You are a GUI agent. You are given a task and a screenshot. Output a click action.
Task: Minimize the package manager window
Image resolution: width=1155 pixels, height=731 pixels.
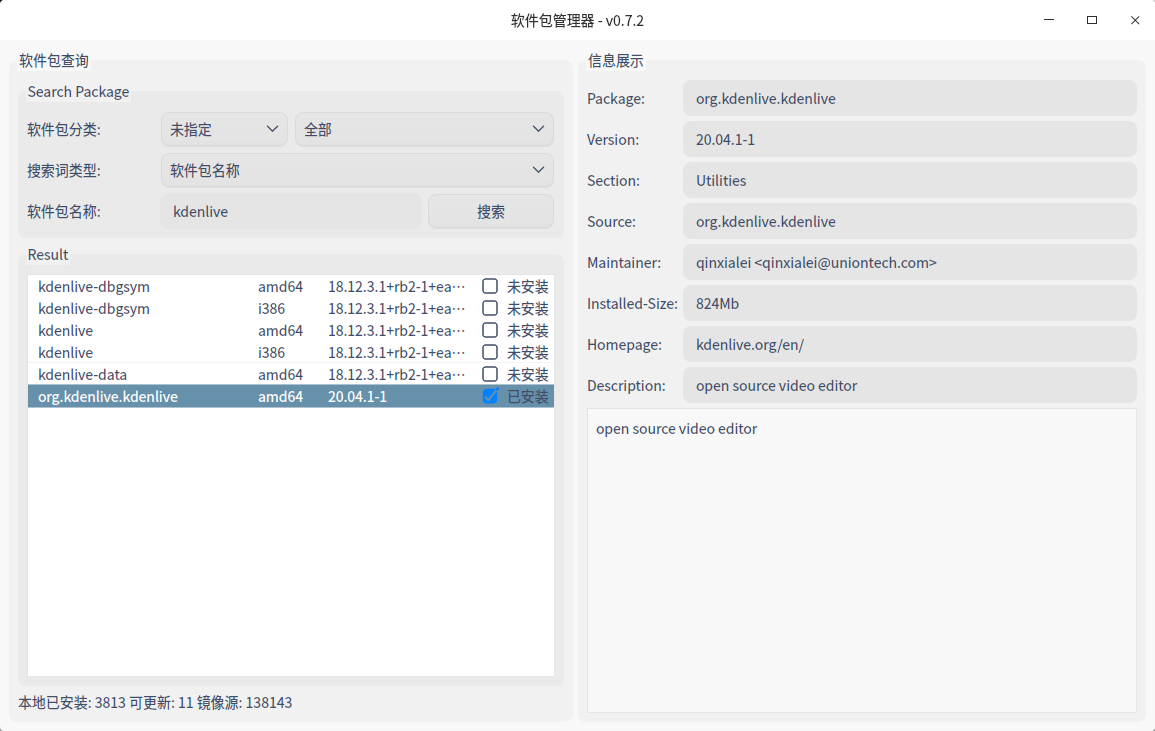tap(1049, 20)
